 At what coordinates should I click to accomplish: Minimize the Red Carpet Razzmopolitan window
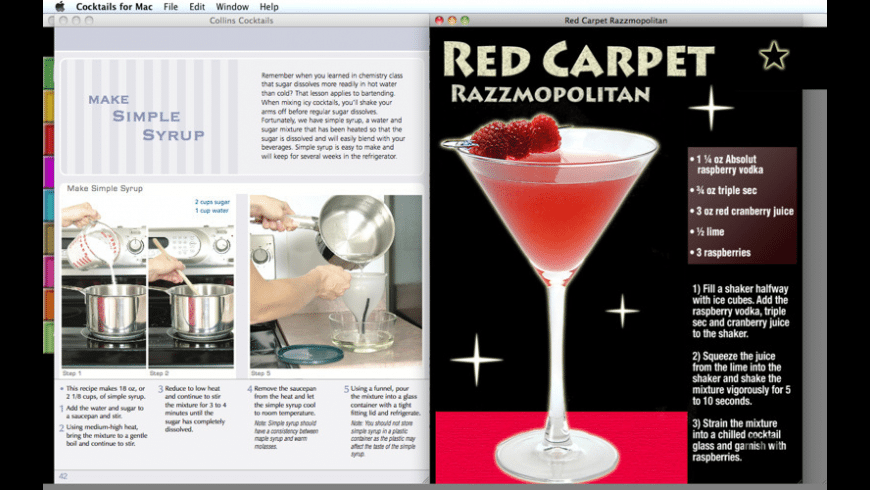click(x=452, y=20)
